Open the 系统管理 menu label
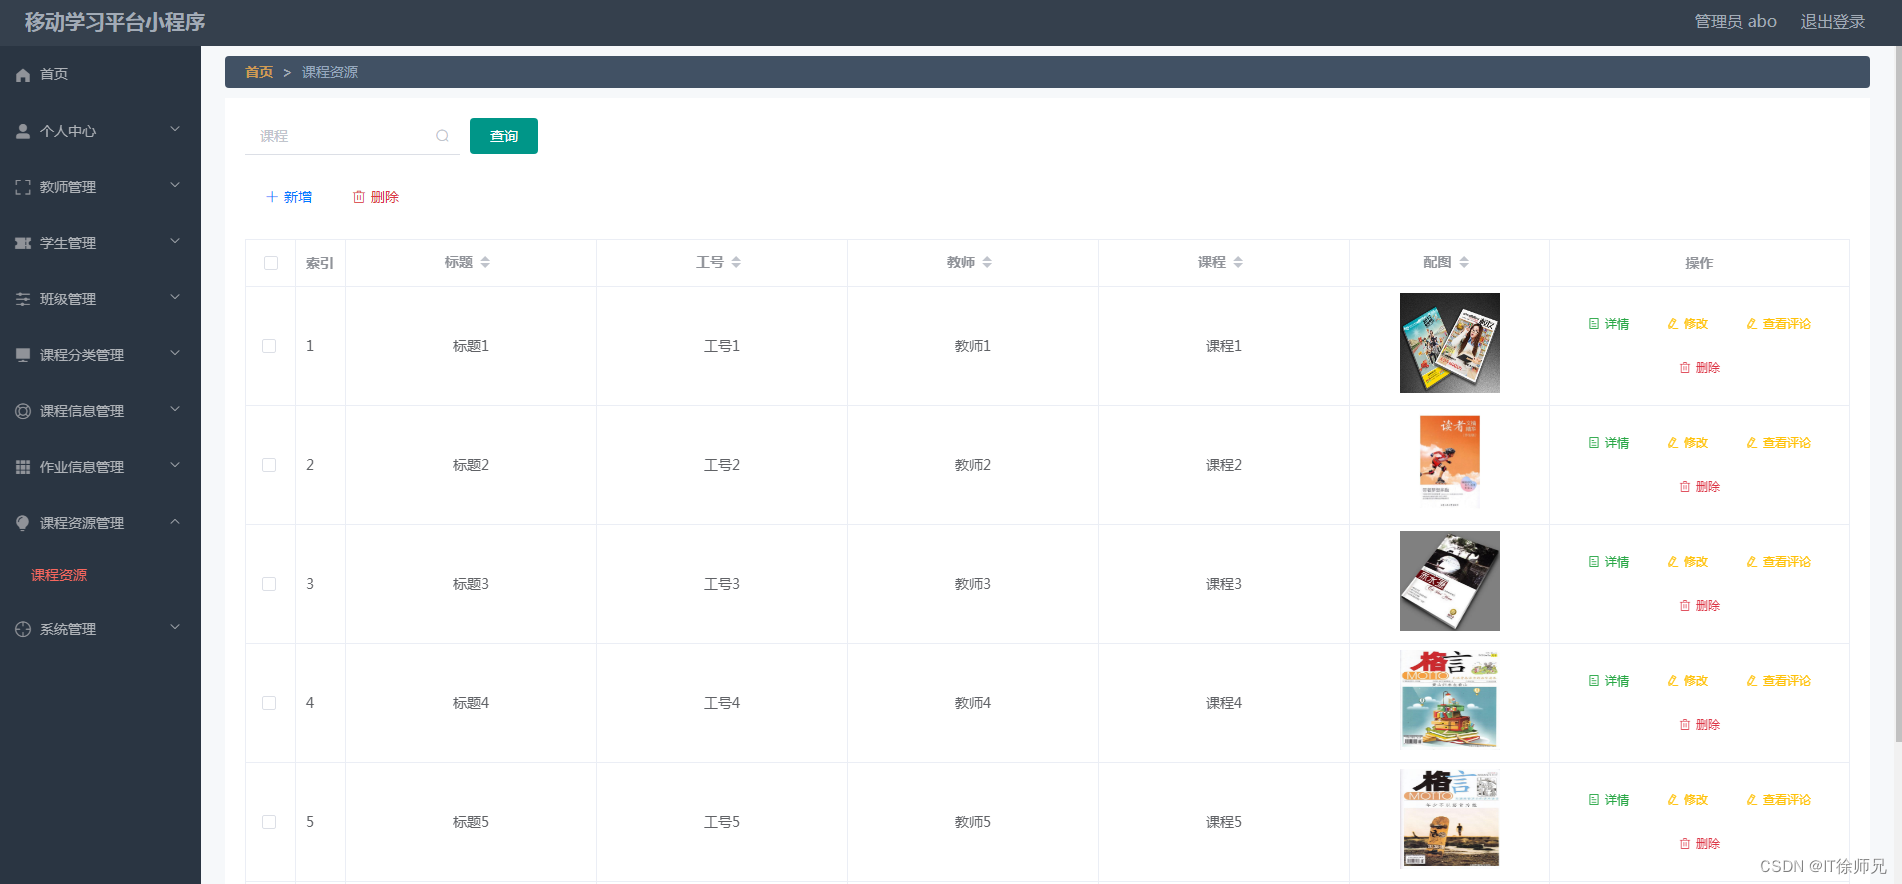The height and width of the screenshot is (884, 1902). pyautogui.click(x=68, y=629)
